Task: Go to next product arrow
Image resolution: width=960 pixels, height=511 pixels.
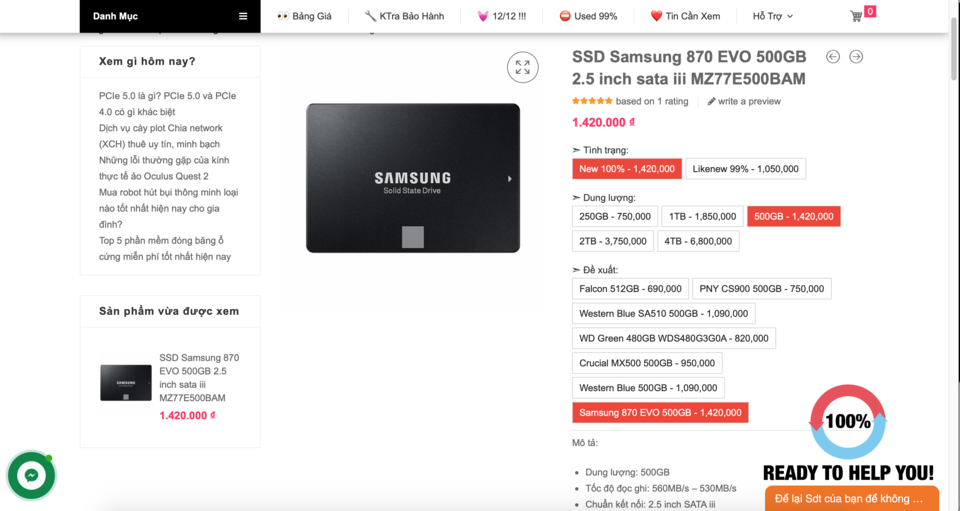Action: pyautogui.click(x=856, y=57)
